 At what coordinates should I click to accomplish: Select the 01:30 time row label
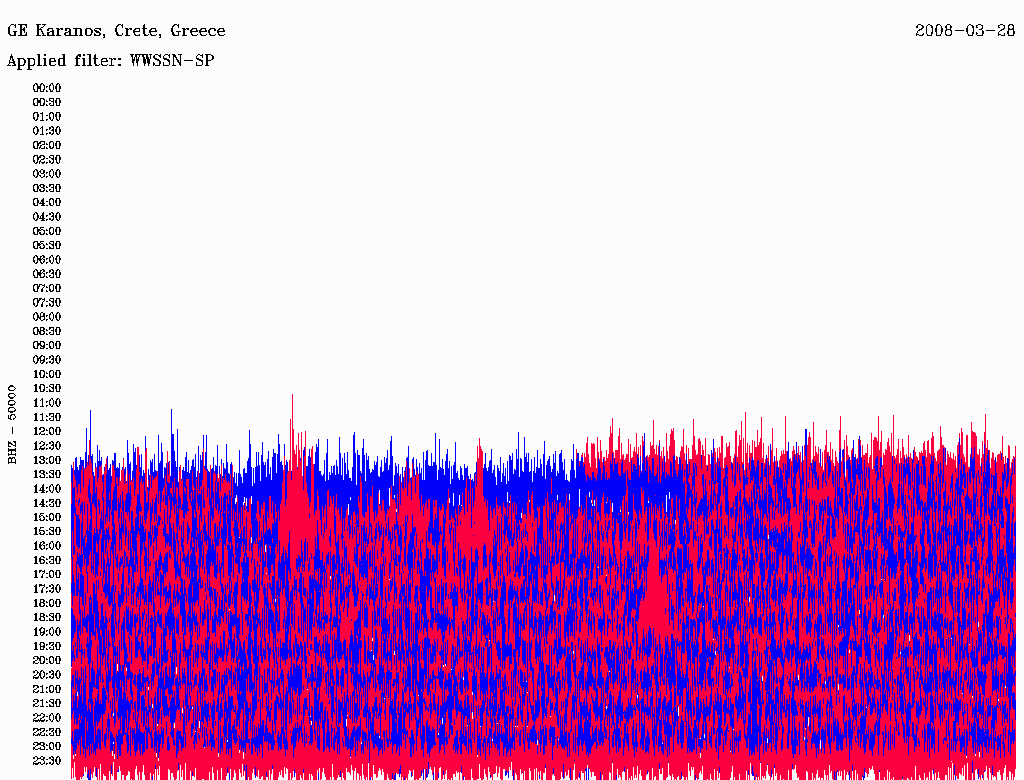pyautogui.click(x=47, y=131)
